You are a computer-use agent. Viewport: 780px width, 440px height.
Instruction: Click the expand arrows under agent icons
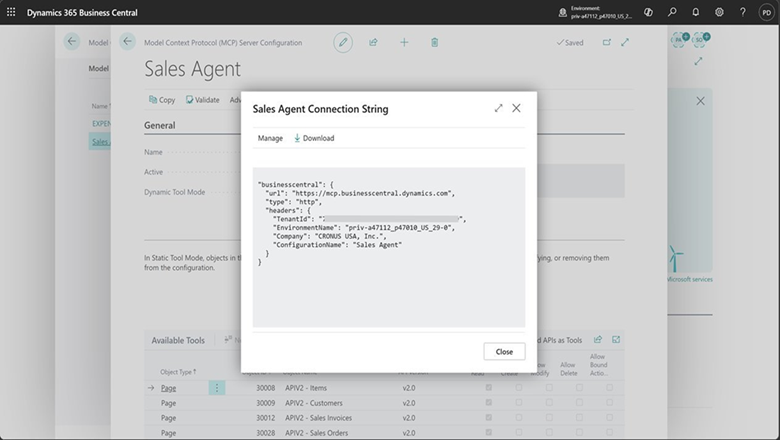coord(698,61)
